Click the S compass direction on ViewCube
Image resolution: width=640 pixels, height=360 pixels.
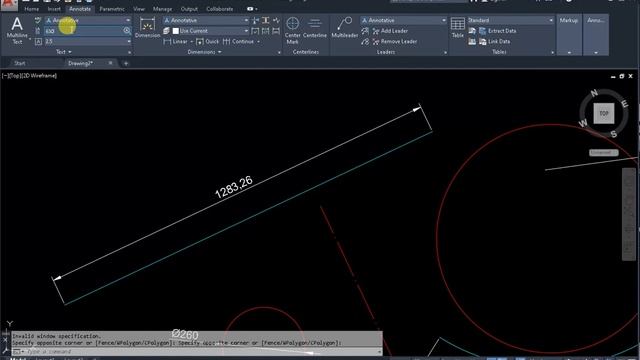click(x=613, y=134)
